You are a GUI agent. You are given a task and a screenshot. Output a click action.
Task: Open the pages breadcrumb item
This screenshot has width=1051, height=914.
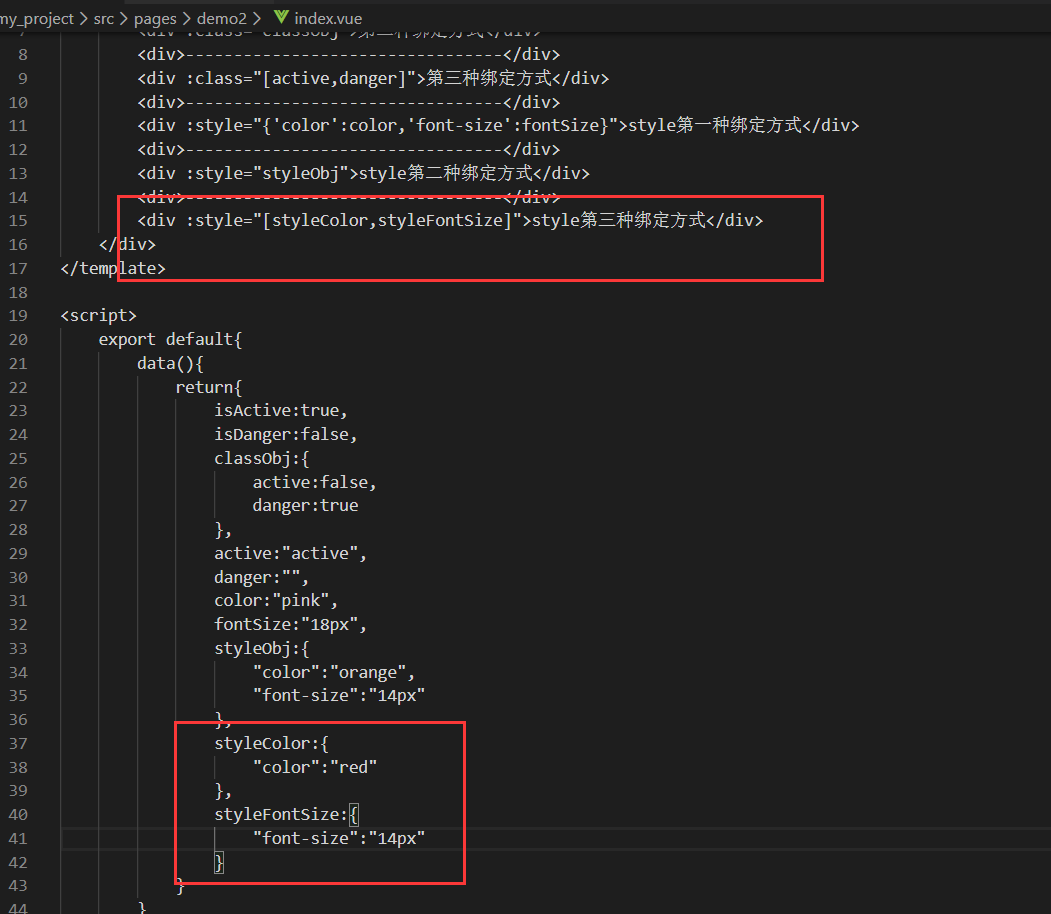(156, 18)
